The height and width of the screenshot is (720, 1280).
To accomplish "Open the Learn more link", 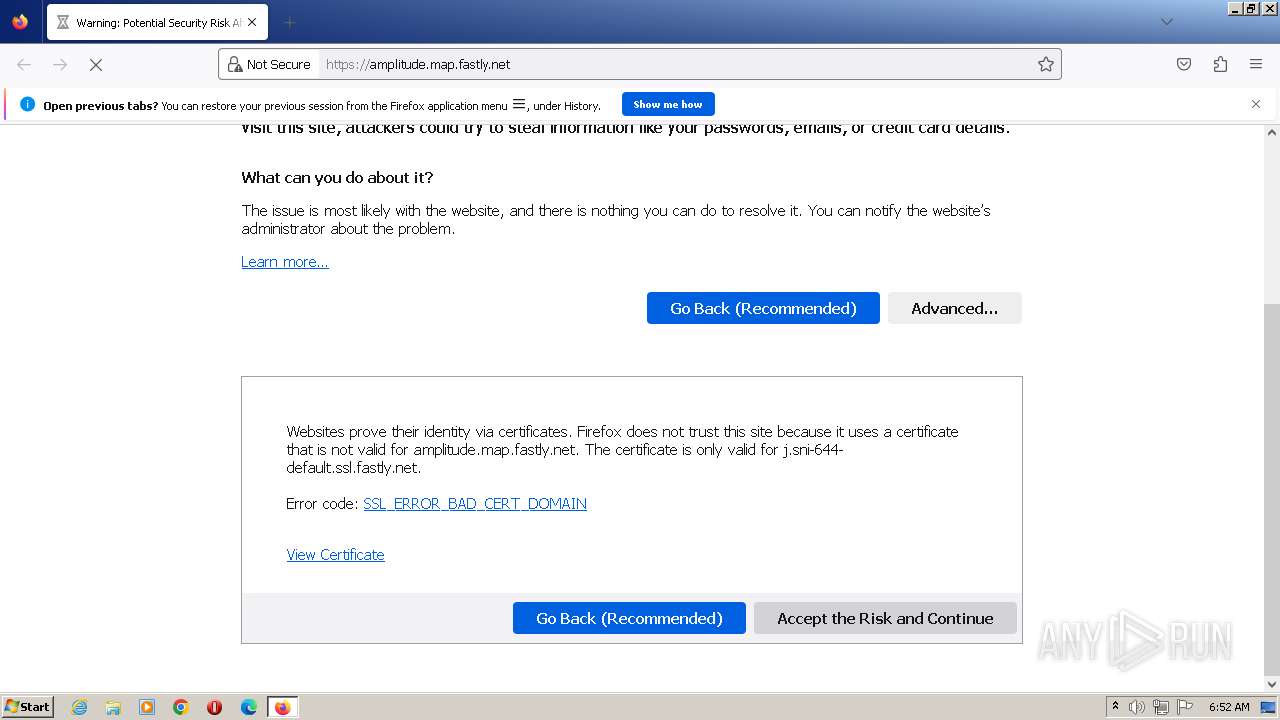I will pos(285,262).
